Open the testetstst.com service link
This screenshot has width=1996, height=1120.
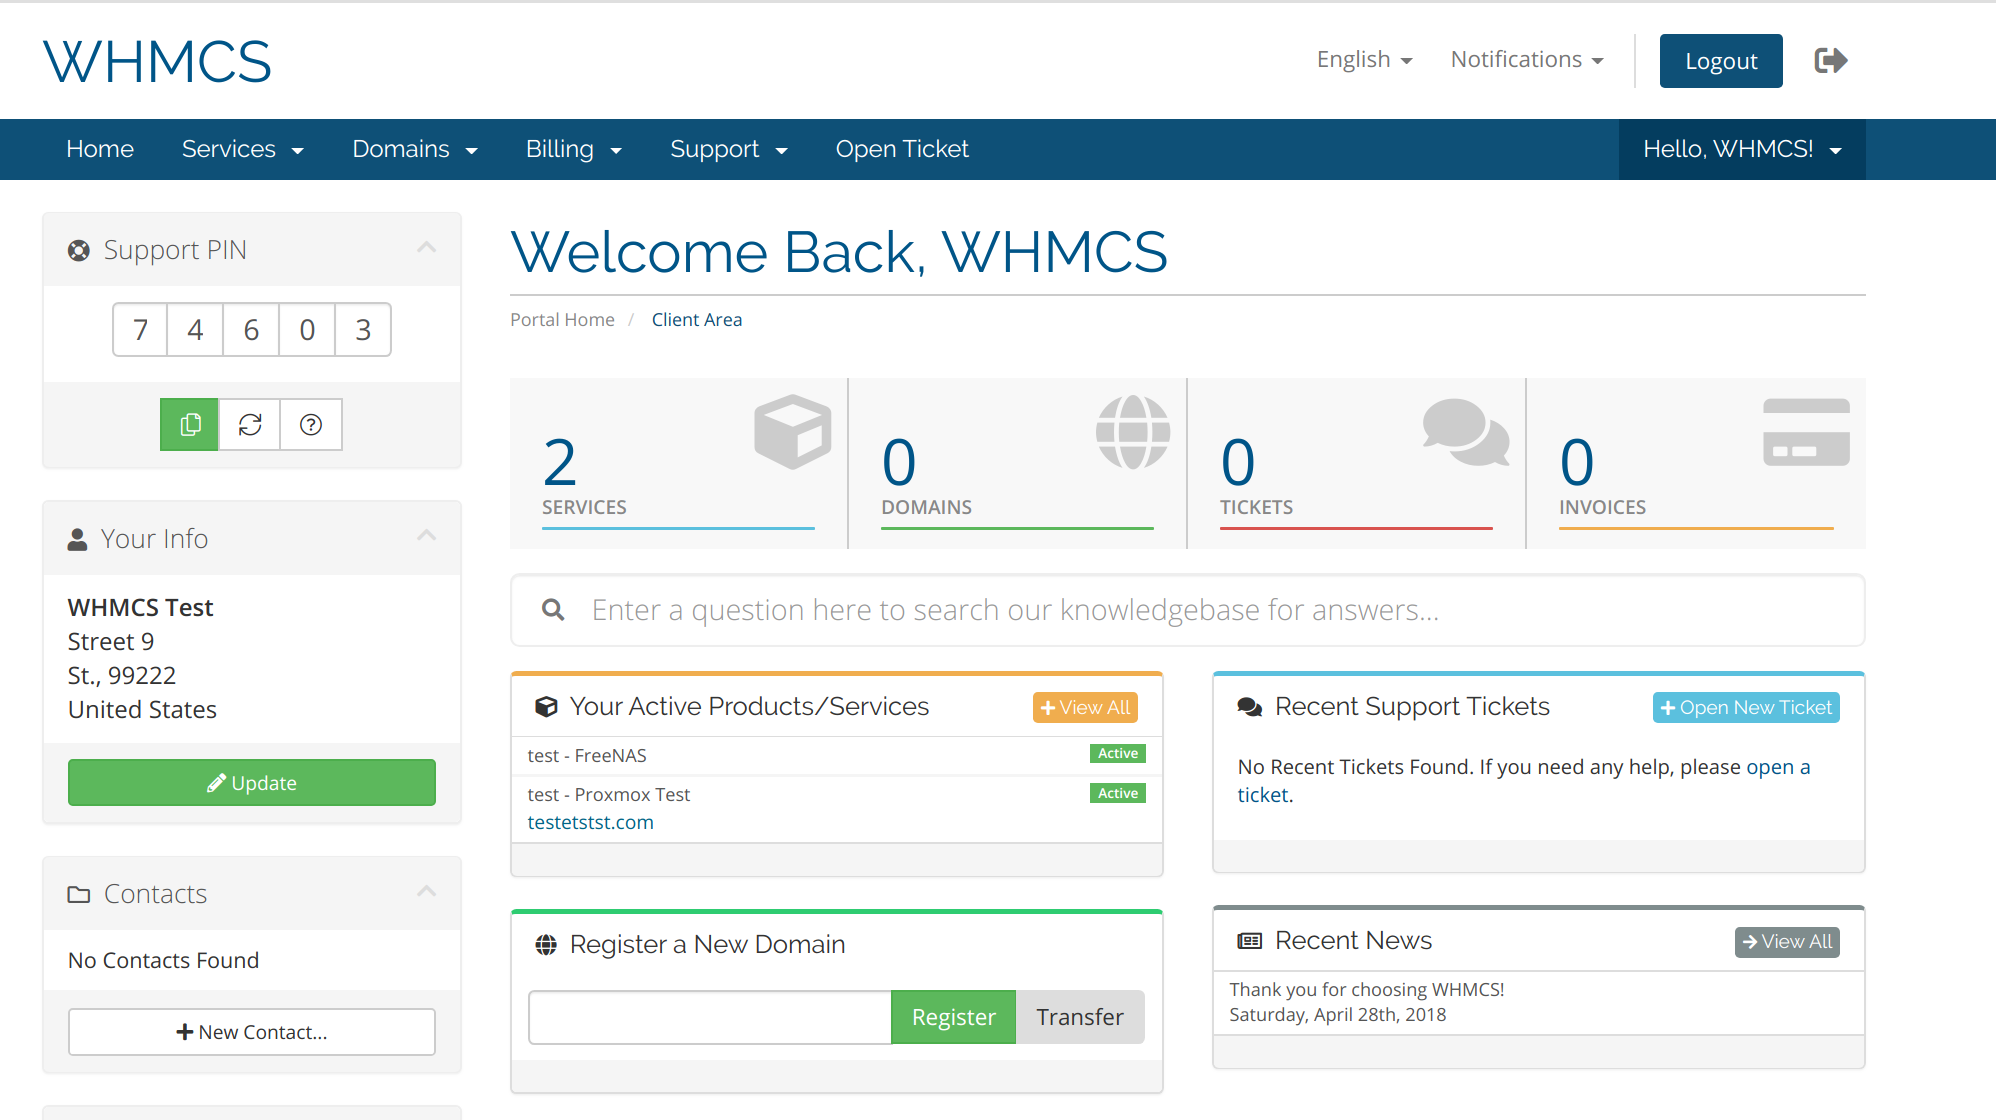[590, 821]
